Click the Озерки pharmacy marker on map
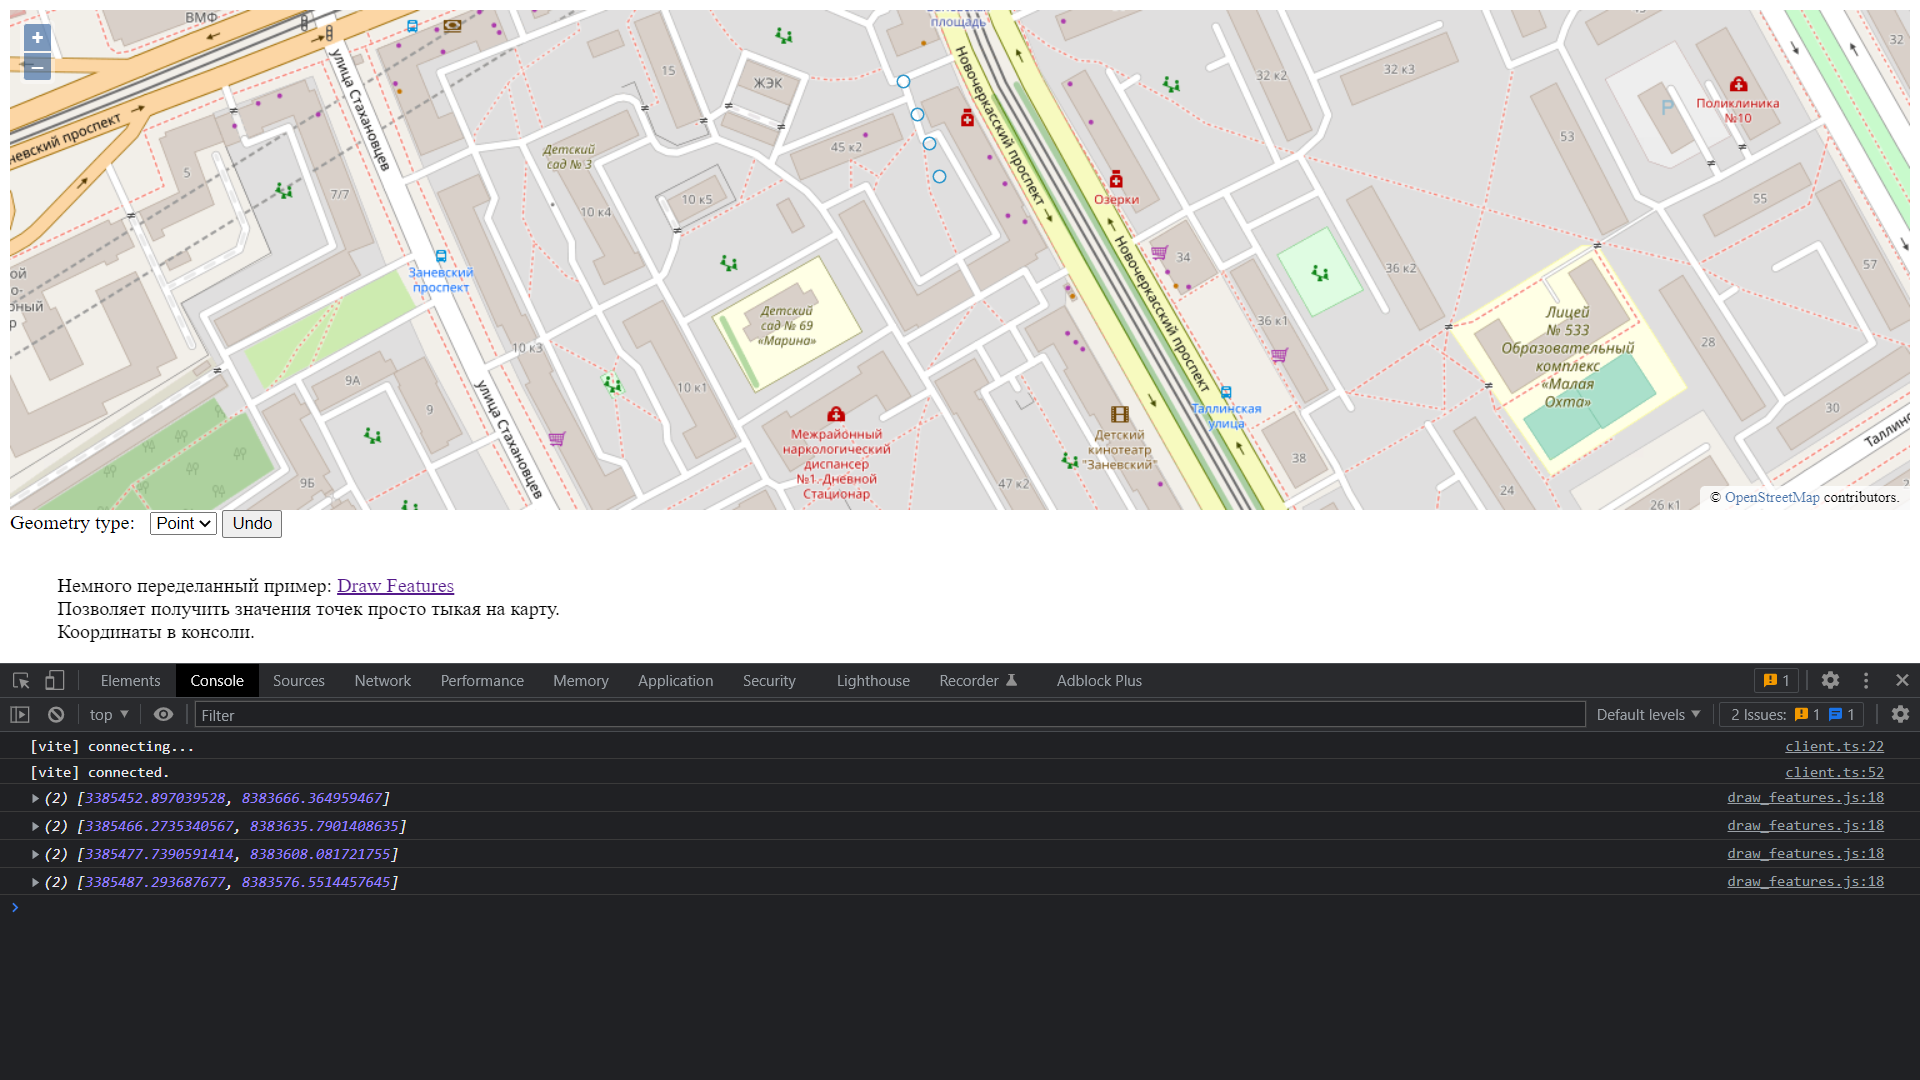Image resolution: width=1920 pixels, height=1080 pixels. tap(1116, 180)
